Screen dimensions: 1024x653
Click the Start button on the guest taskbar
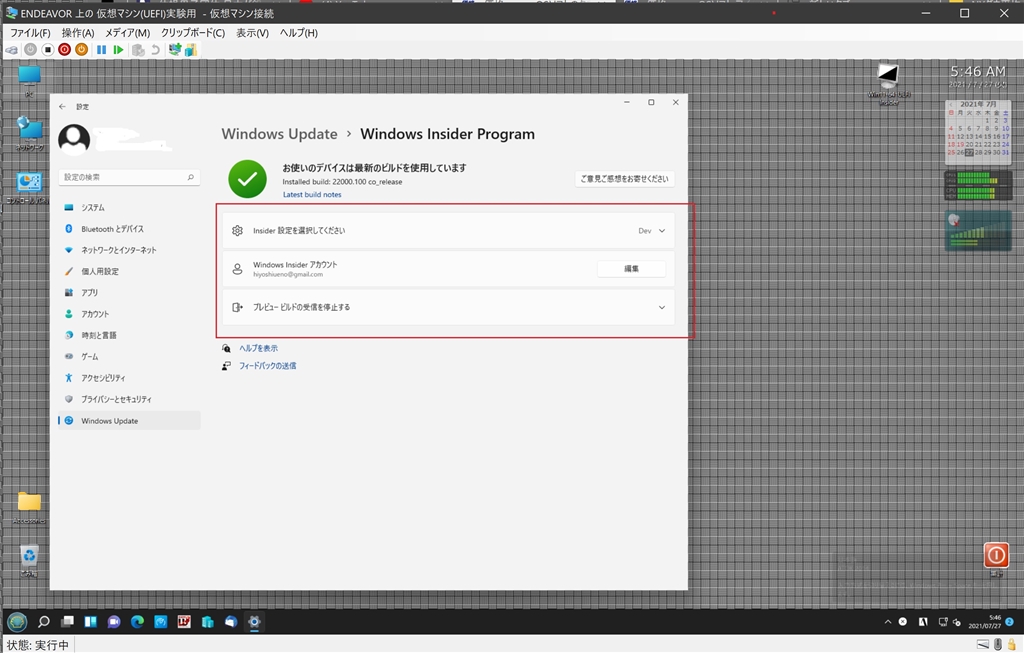[17, 622]
